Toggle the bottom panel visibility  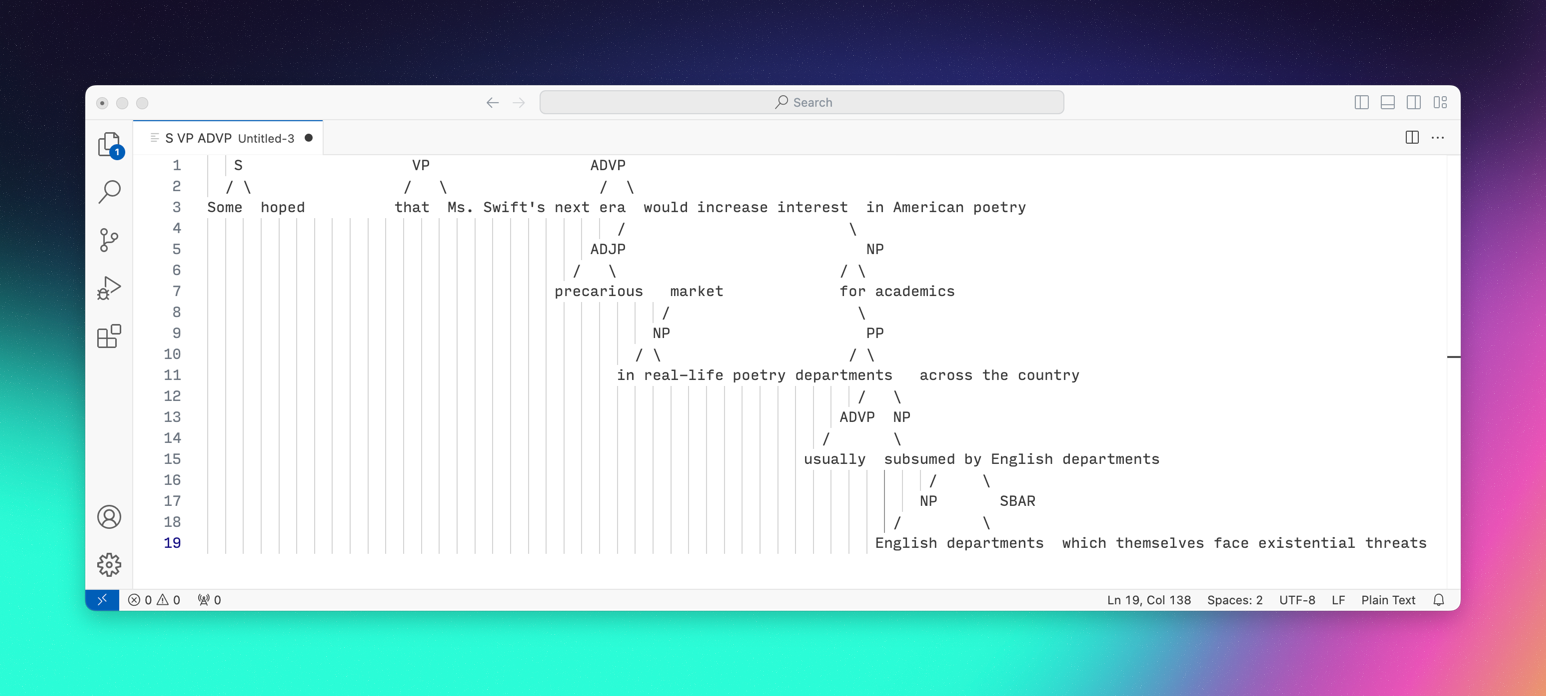click(1387, 102)
